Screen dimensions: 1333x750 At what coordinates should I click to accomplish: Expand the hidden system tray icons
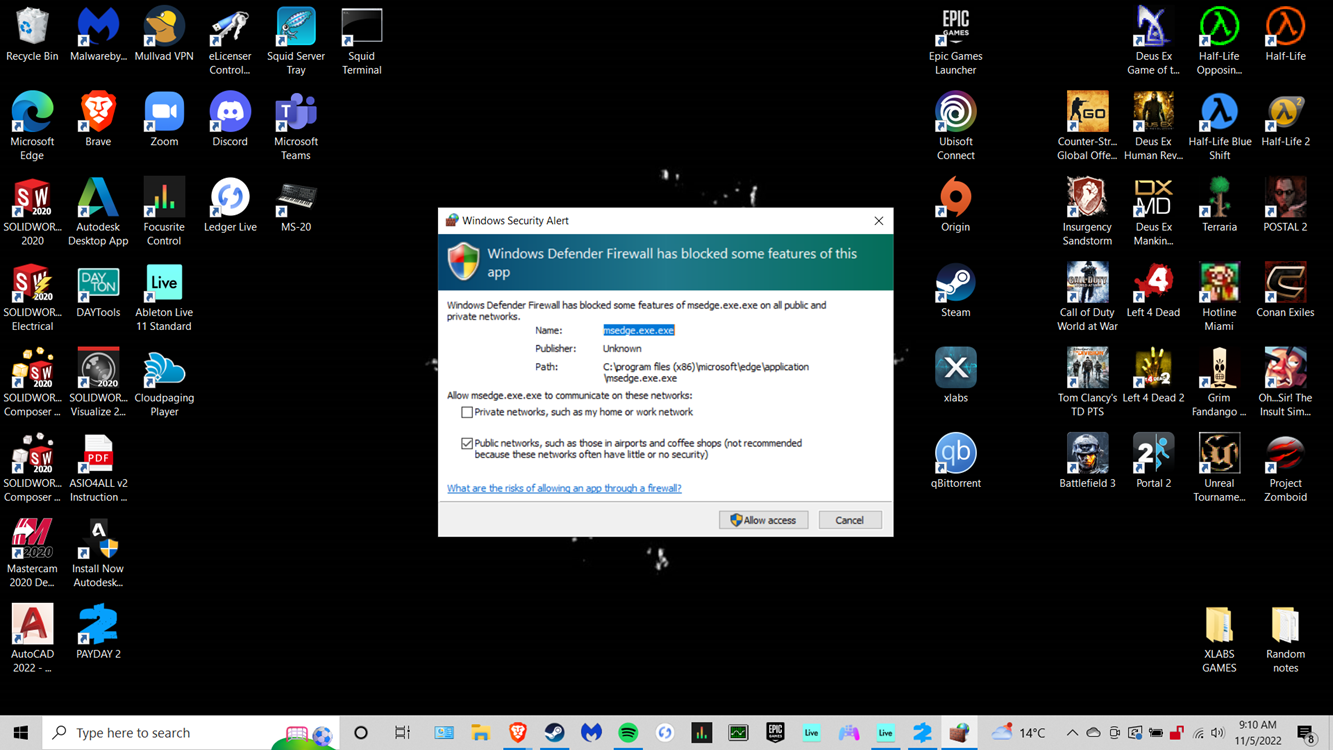click(1072, 733)
